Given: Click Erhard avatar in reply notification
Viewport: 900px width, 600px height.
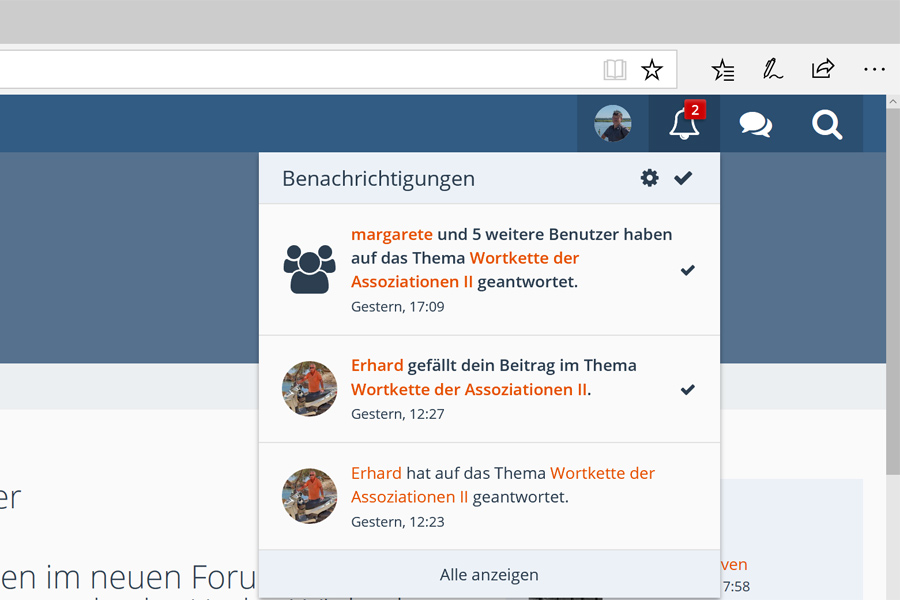Looking at the screenshot, I should 310,496.
